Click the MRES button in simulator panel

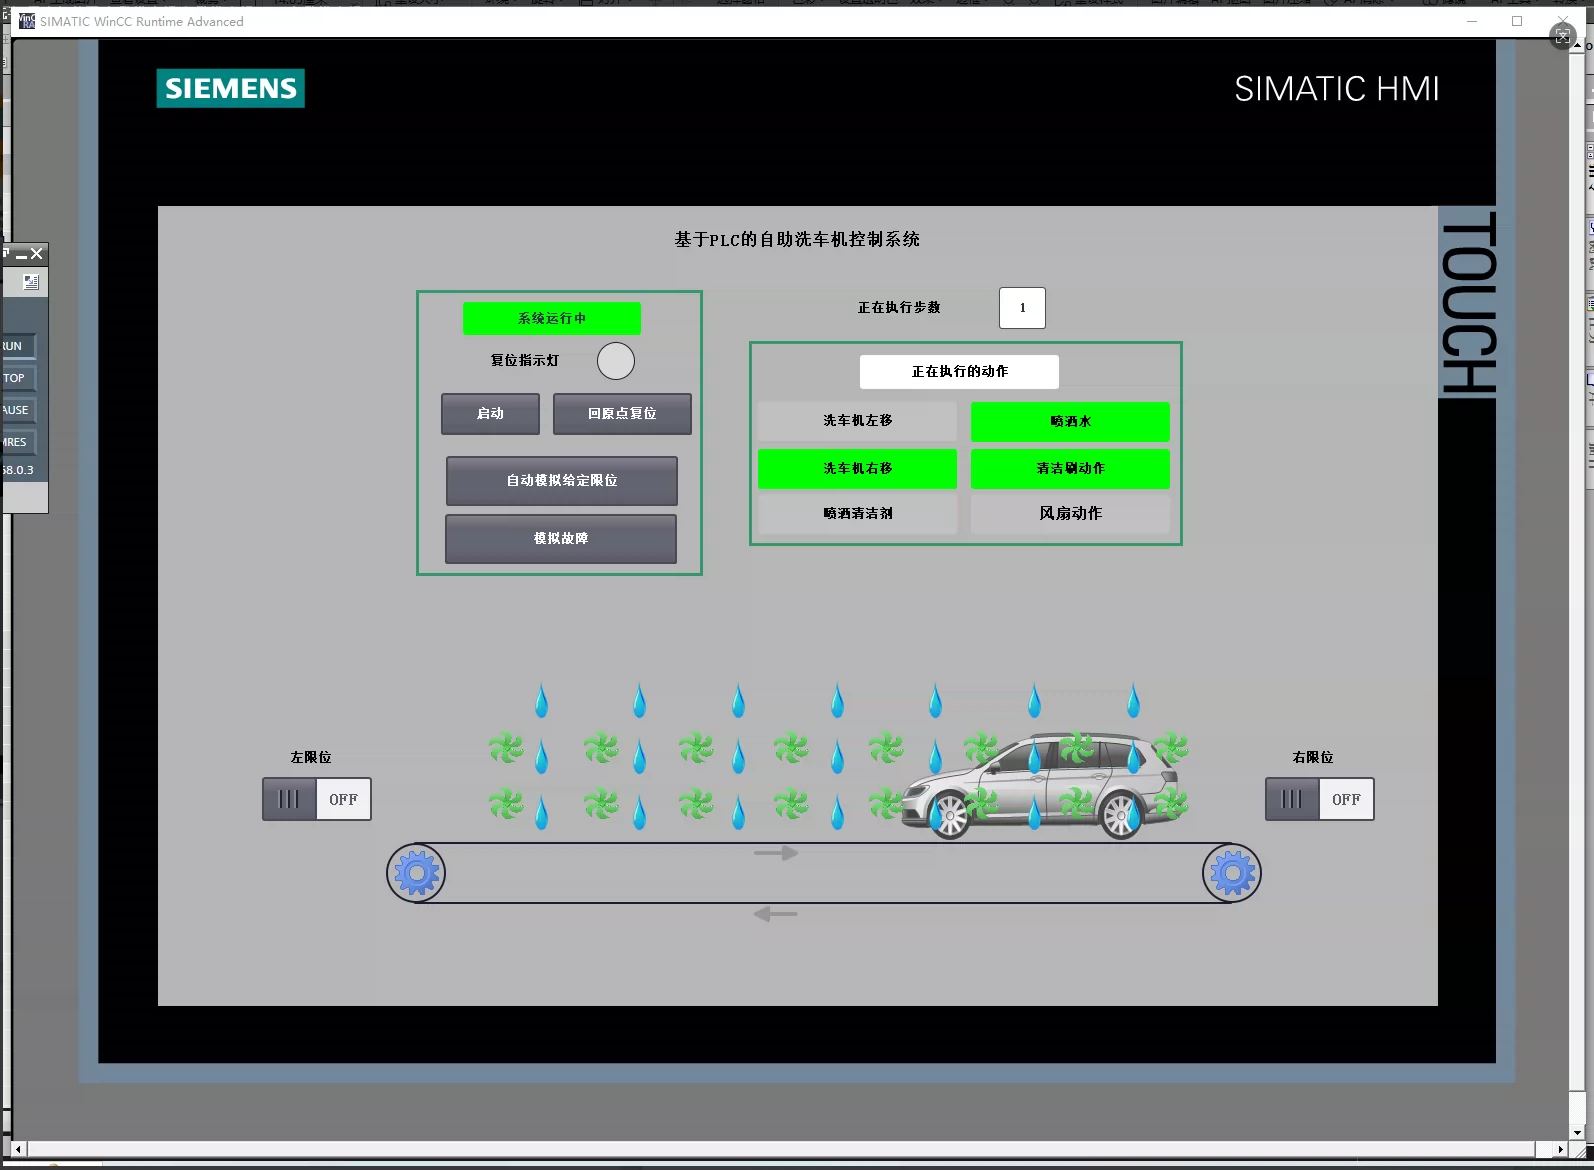pyautogui.click(x=18, y=442)
